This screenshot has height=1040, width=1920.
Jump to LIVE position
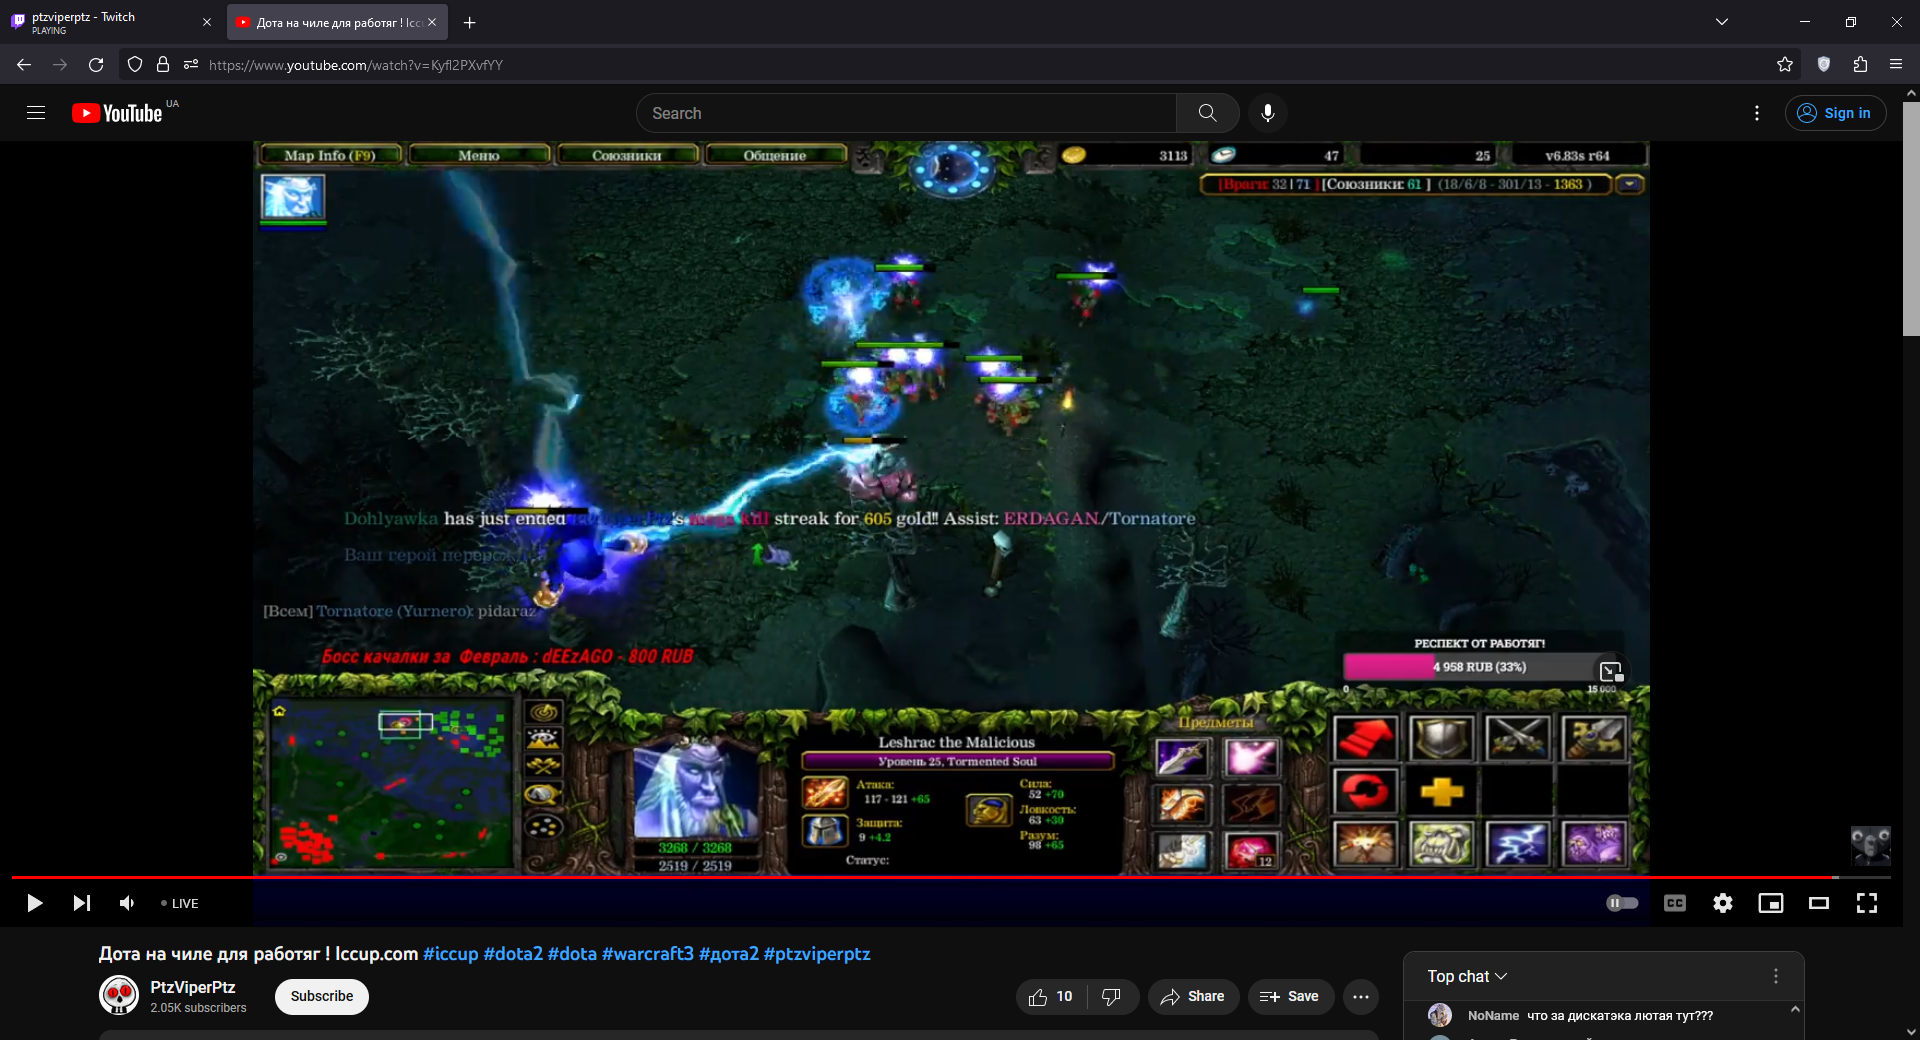point(180,903)
